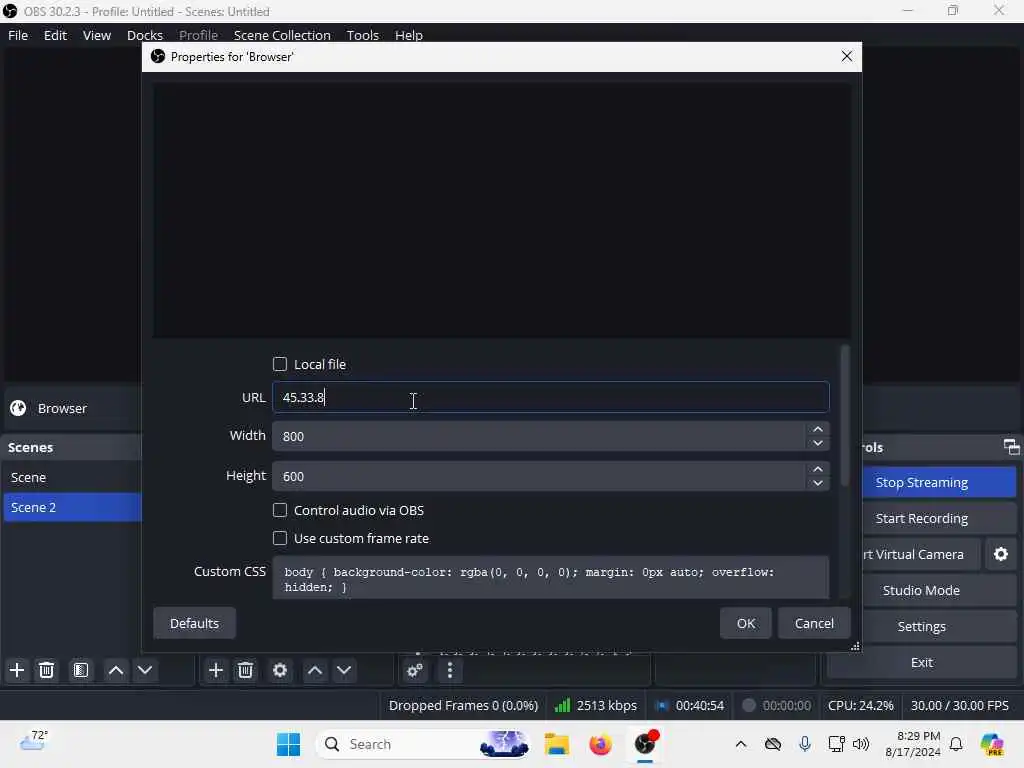Viewport: 1024px width, 768px height.
Task: Click the Width value field
Action: click(x=539, y=436)
